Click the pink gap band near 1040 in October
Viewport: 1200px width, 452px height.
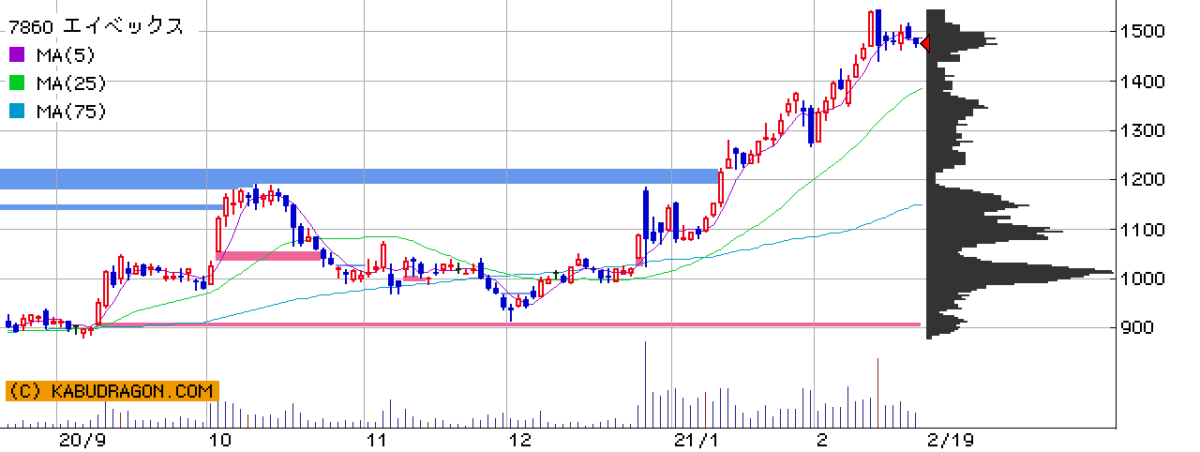pyautogui.click(x=270, y=256)
